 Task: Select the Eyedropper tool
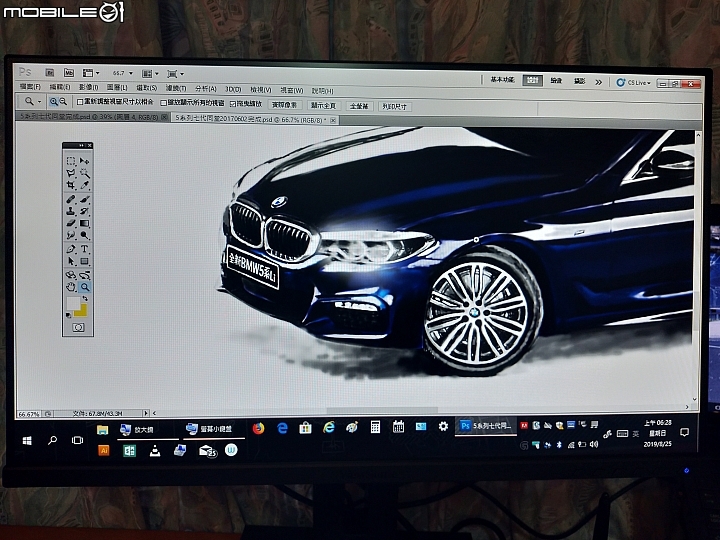coord(84,185)
